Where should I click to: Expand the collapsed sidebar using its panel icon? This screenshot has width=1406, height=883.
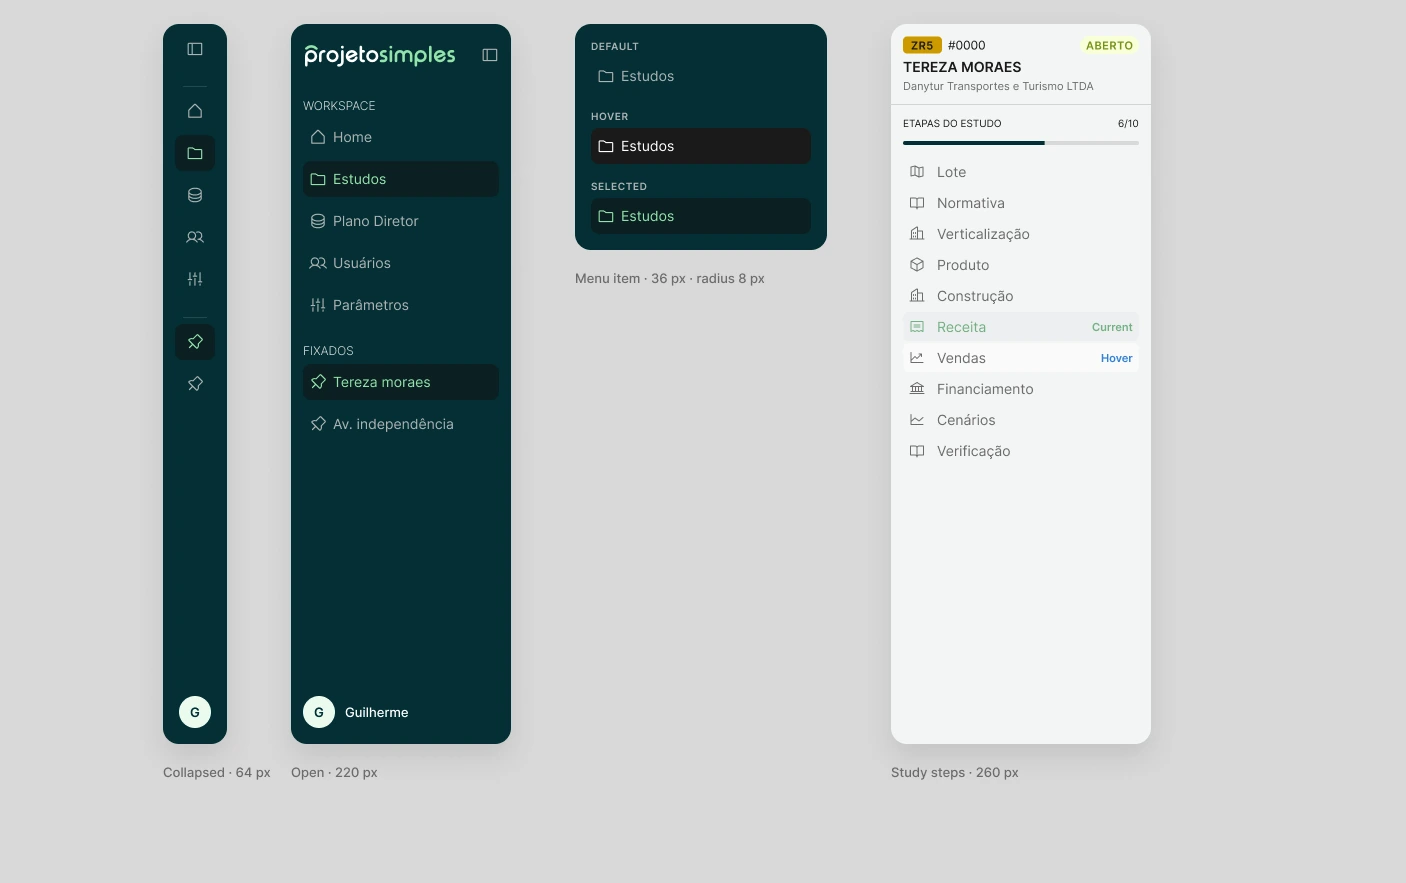195,49
